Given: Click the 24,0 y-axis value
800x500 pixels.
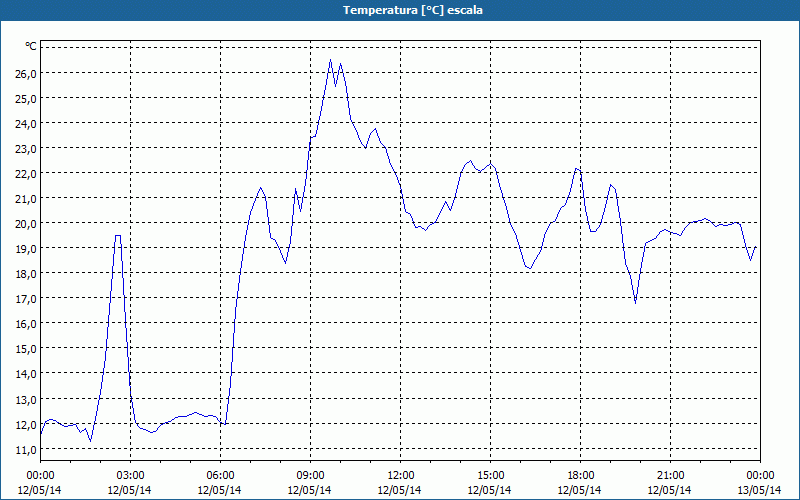Looking at the screenshot, I should click(x=26, y=124).
